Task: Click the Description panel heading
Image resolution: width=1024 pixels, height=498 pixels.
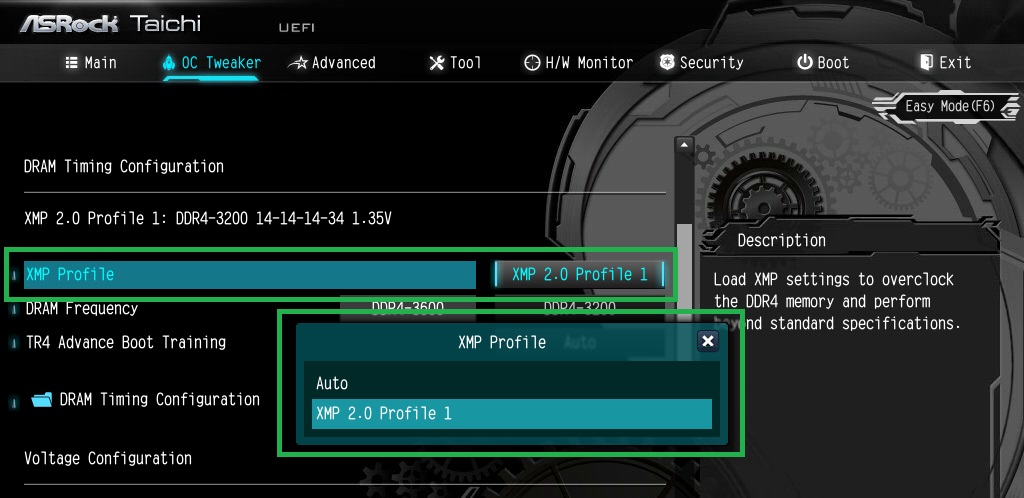Action: point(782,240)
